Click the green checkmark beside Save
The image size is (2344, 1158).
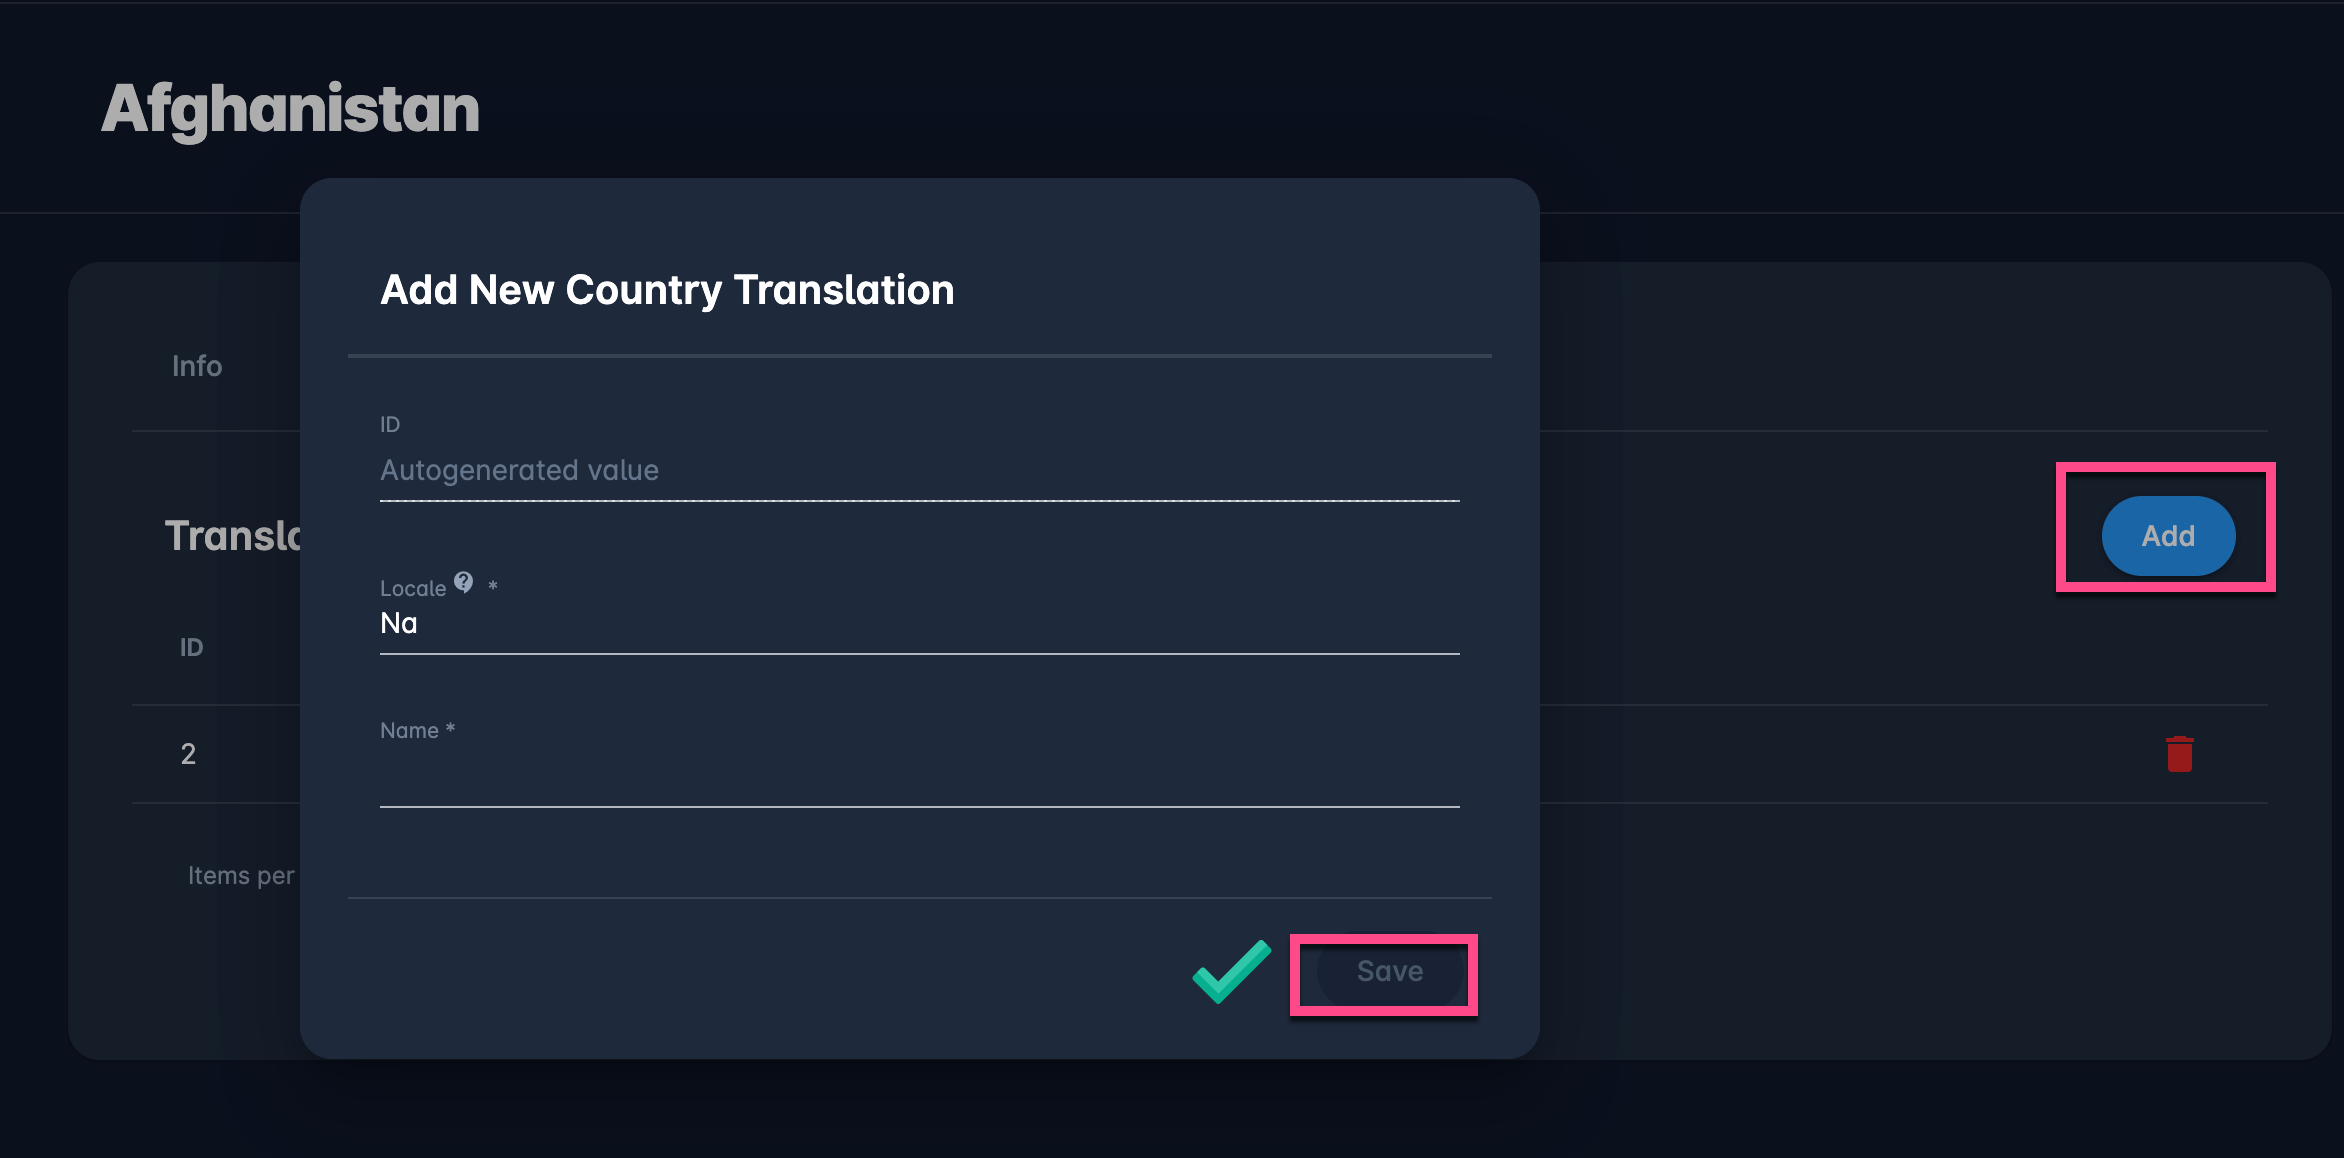[1232, 971]
